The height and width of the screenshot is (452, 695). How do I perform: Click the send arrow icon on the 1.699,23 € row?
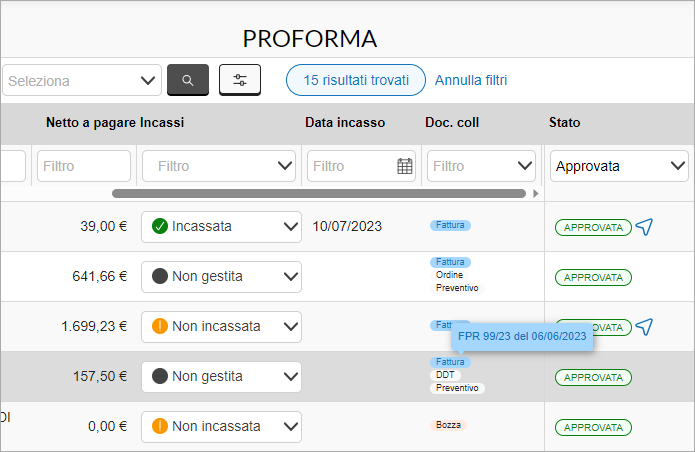[644, 327]
